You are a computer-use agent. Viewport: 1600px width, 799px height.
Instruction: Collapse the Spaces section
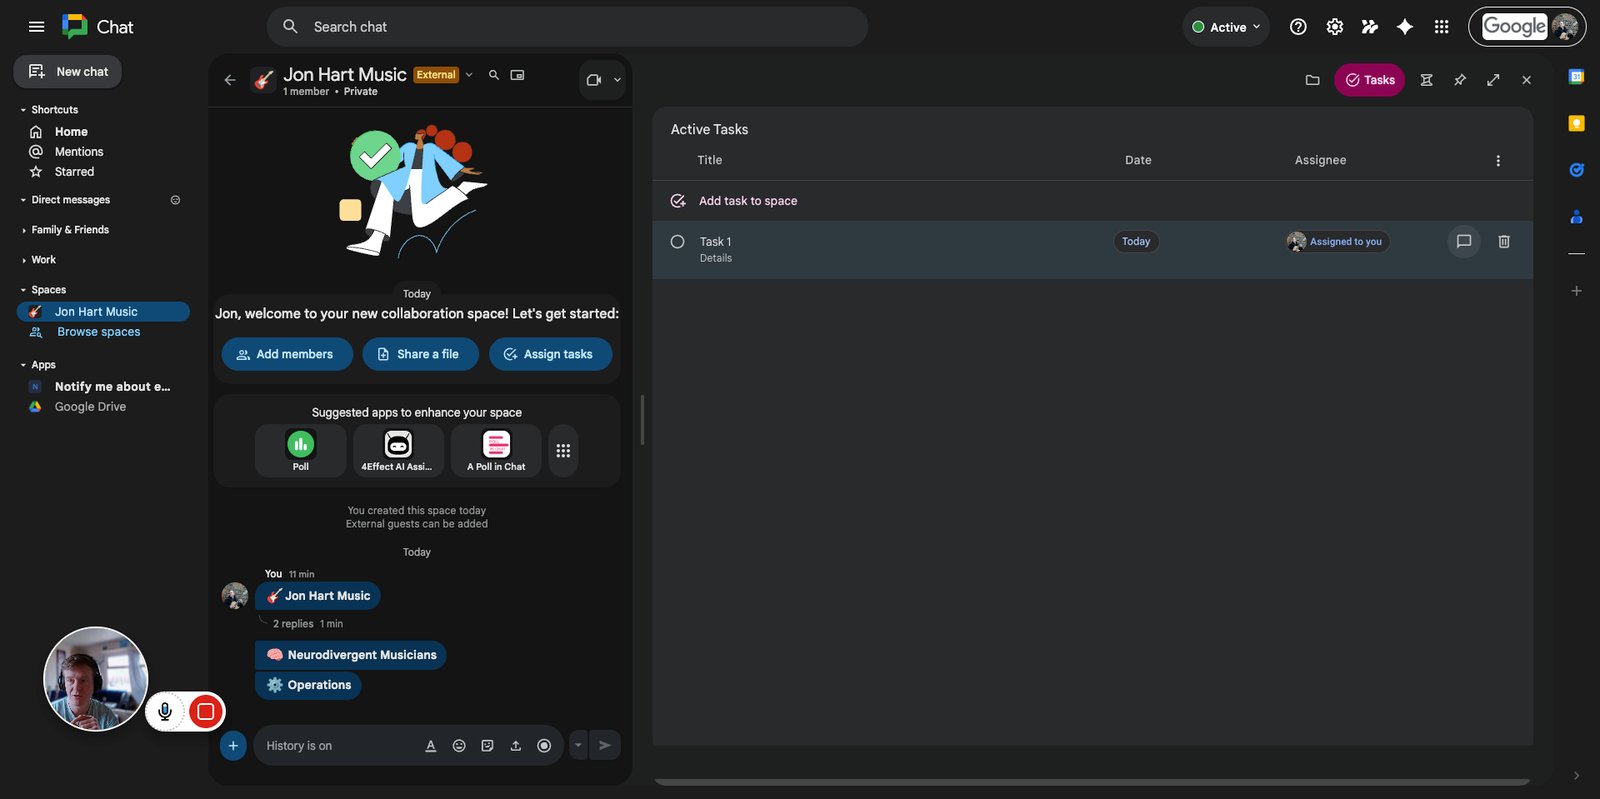23,290
